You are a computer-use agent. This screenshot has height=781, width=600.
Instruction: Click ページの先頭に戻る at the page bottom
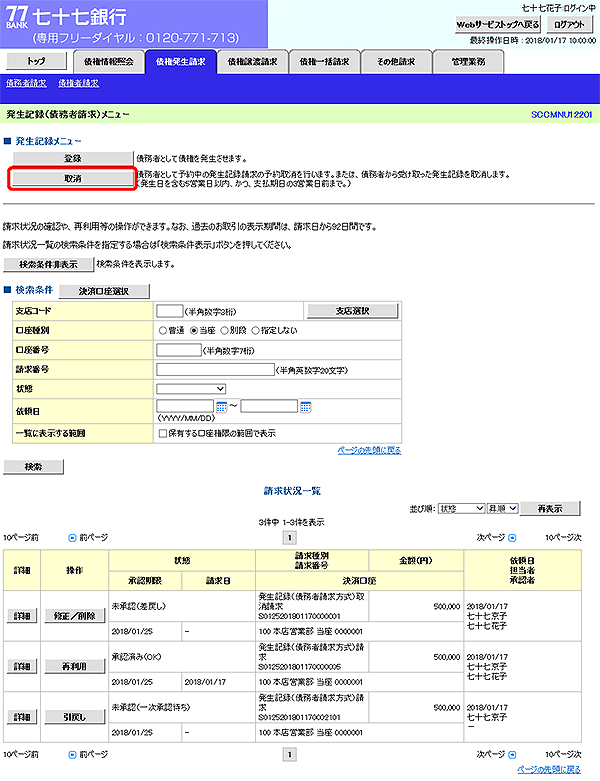point(549,770)
